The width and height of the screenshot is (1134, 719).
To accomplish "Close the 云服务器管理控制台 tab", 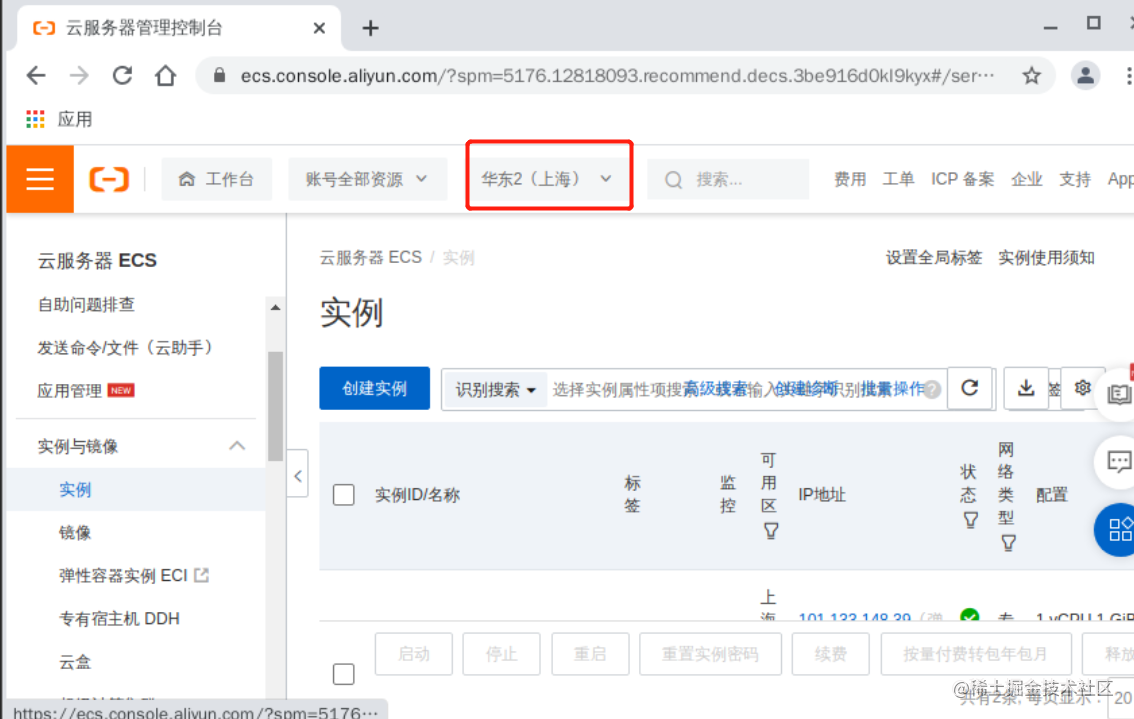I will 319,28.
